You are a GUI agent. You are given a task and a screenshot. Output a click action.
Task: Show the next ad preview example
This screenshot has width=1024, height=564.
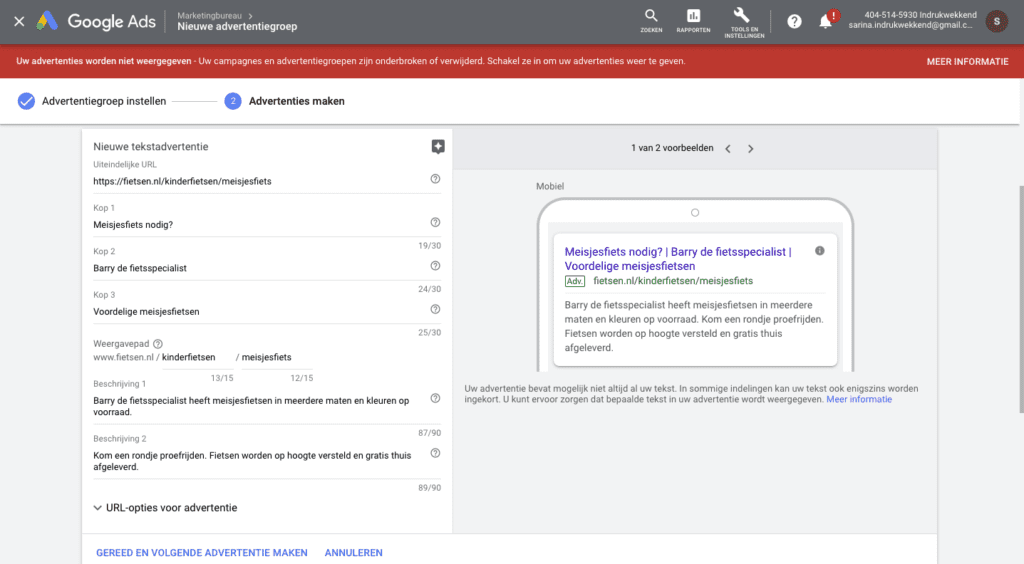751,149
